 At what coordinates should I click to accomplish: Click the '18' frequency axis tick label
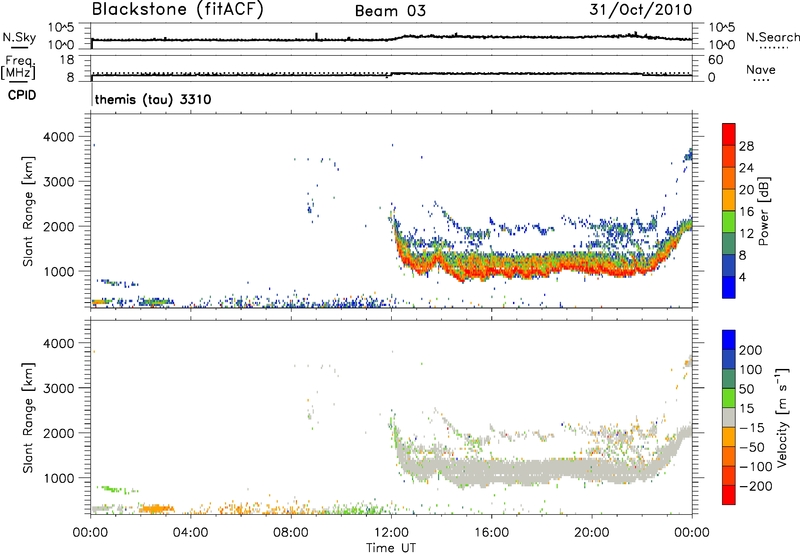pyautogui.click(x=67, y=60)
